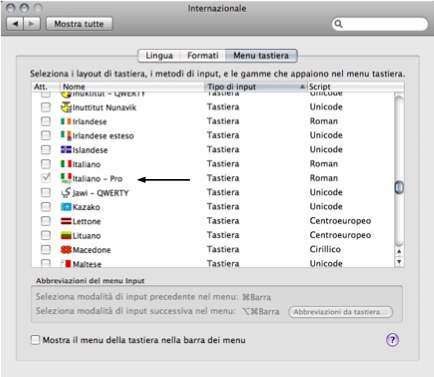
Task: Click Tastiera in the Italiano - Pro row
Action: 223,178
